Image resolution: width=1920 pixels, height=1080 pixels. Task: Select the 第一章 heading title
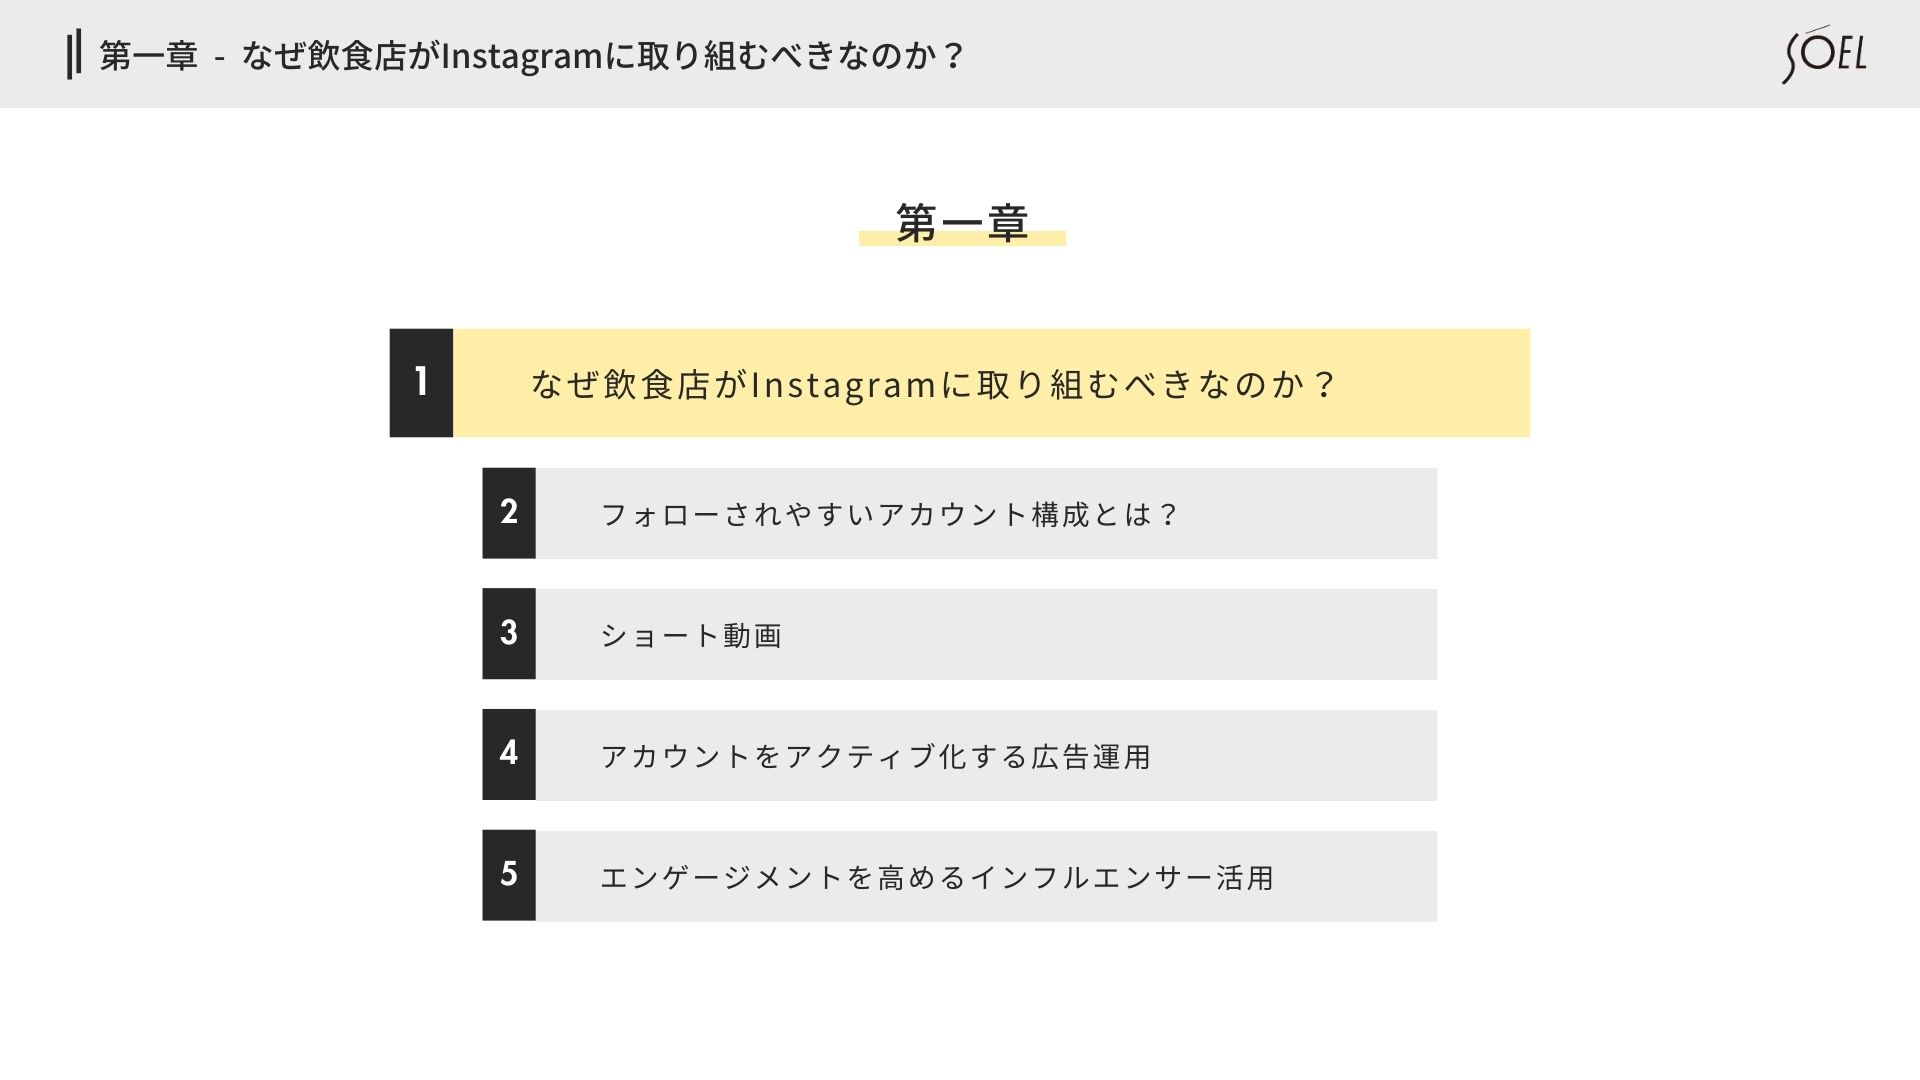962,222
